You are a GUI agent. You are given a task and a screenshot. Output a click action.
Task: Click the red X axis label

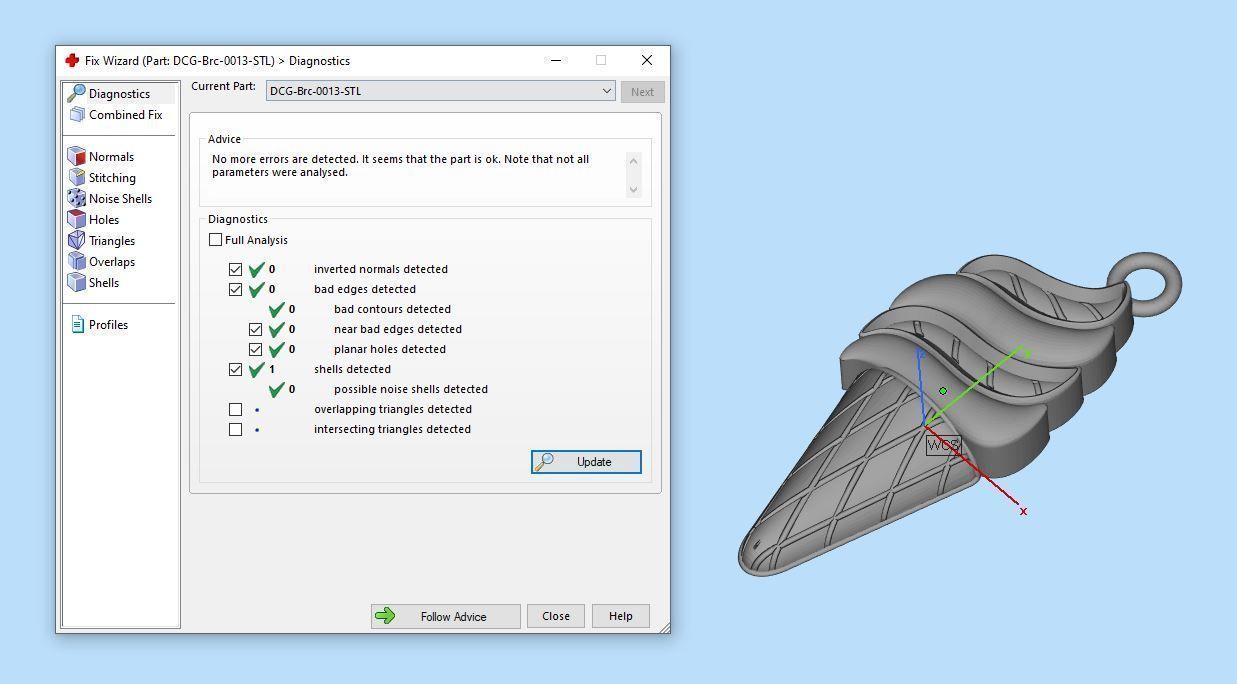1023,511
